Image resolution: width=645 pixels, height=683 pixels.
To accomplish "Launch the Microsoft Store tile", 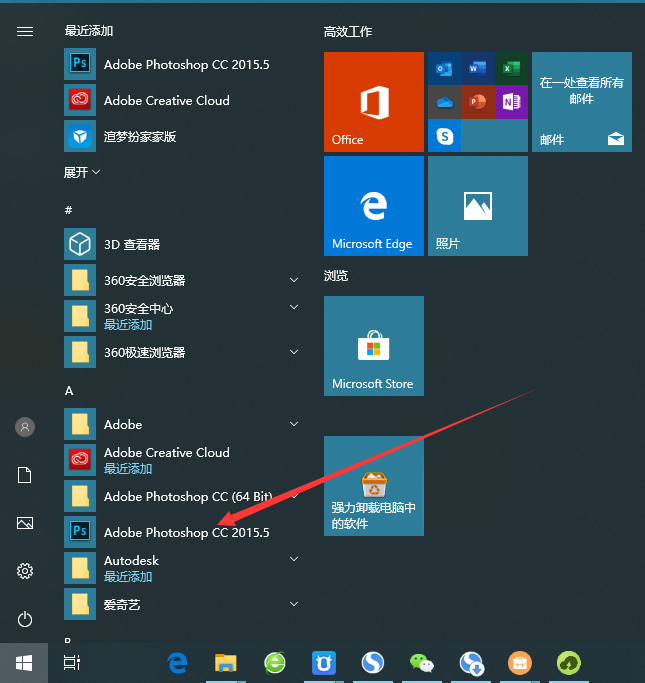I will pos(373,346).
